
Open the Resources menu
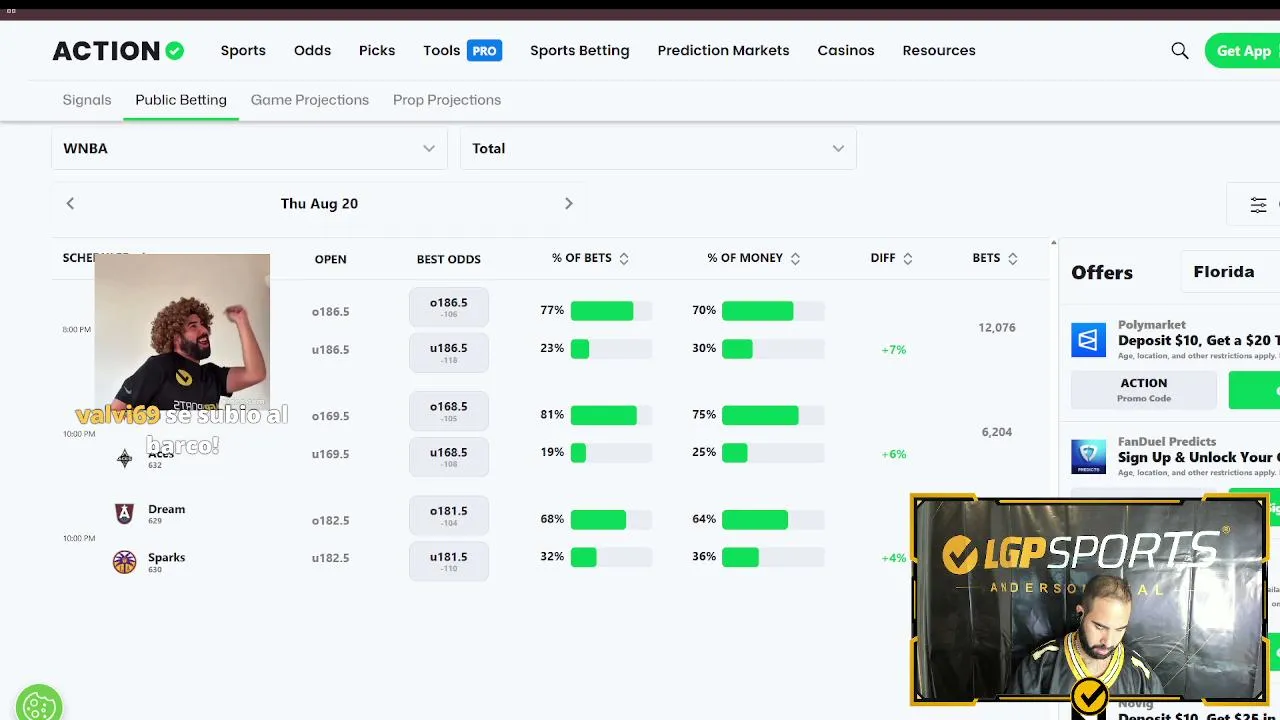click(x=939, y=50)
